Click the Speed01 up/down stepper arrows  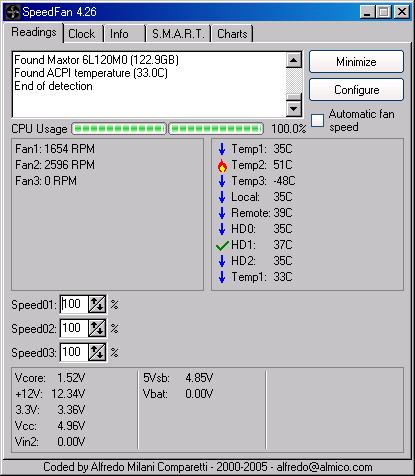tap(97, 304)
